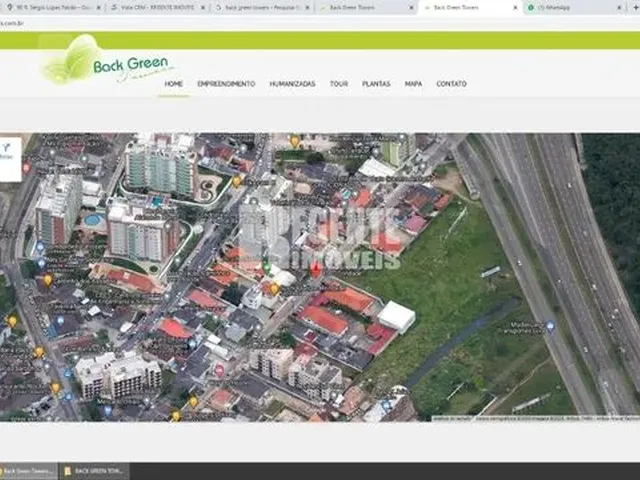Viewport: 640px width, 480px height.
Task: Close the back green towers Pesquisa tab
Action: 307,7
